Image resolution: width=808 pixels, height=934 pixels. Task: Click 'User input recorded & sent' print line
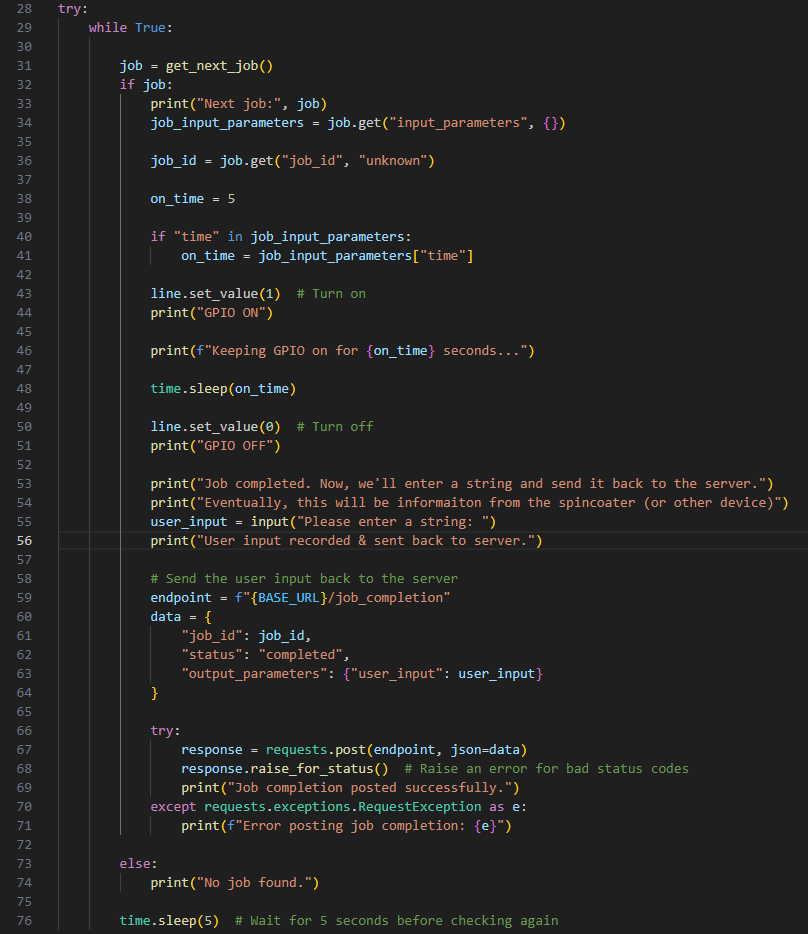pos(346,541)
